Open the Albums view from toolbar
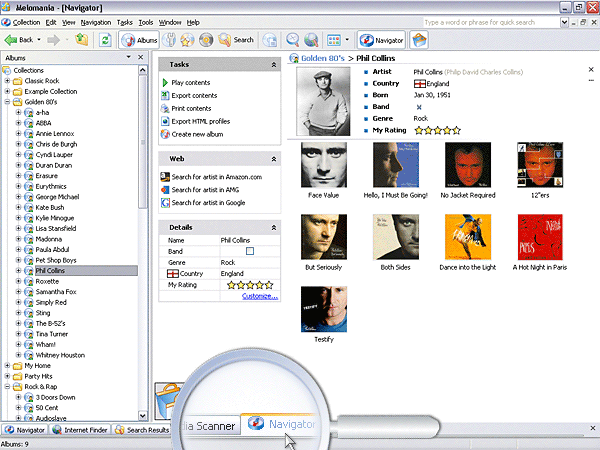This screenshot has width=600, height=450. pyautogui.click(x=140, y=40)
